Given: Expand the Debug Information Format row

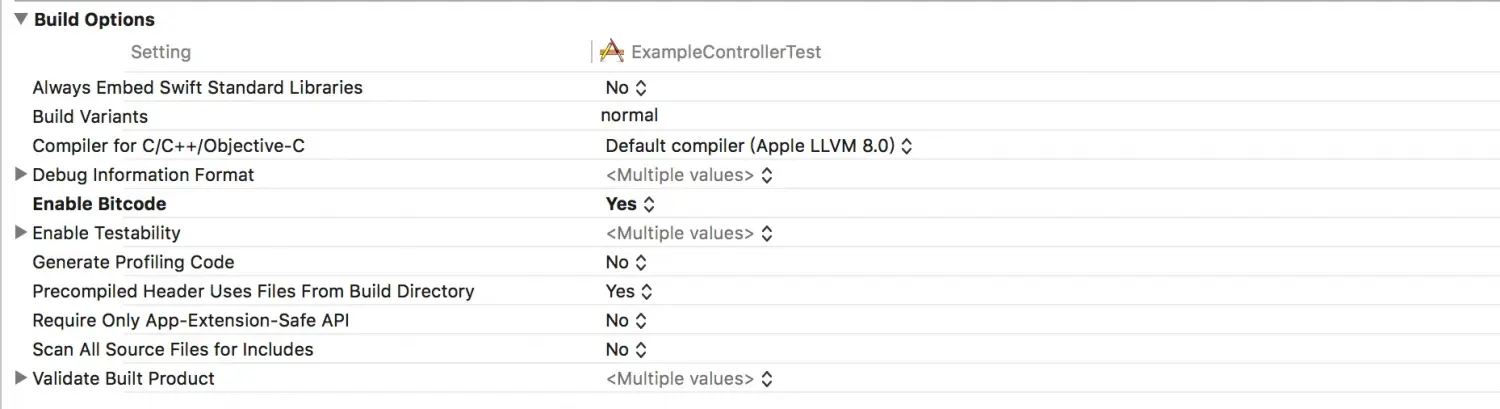Looking at the screenshot, I should [x=21, y=175].
